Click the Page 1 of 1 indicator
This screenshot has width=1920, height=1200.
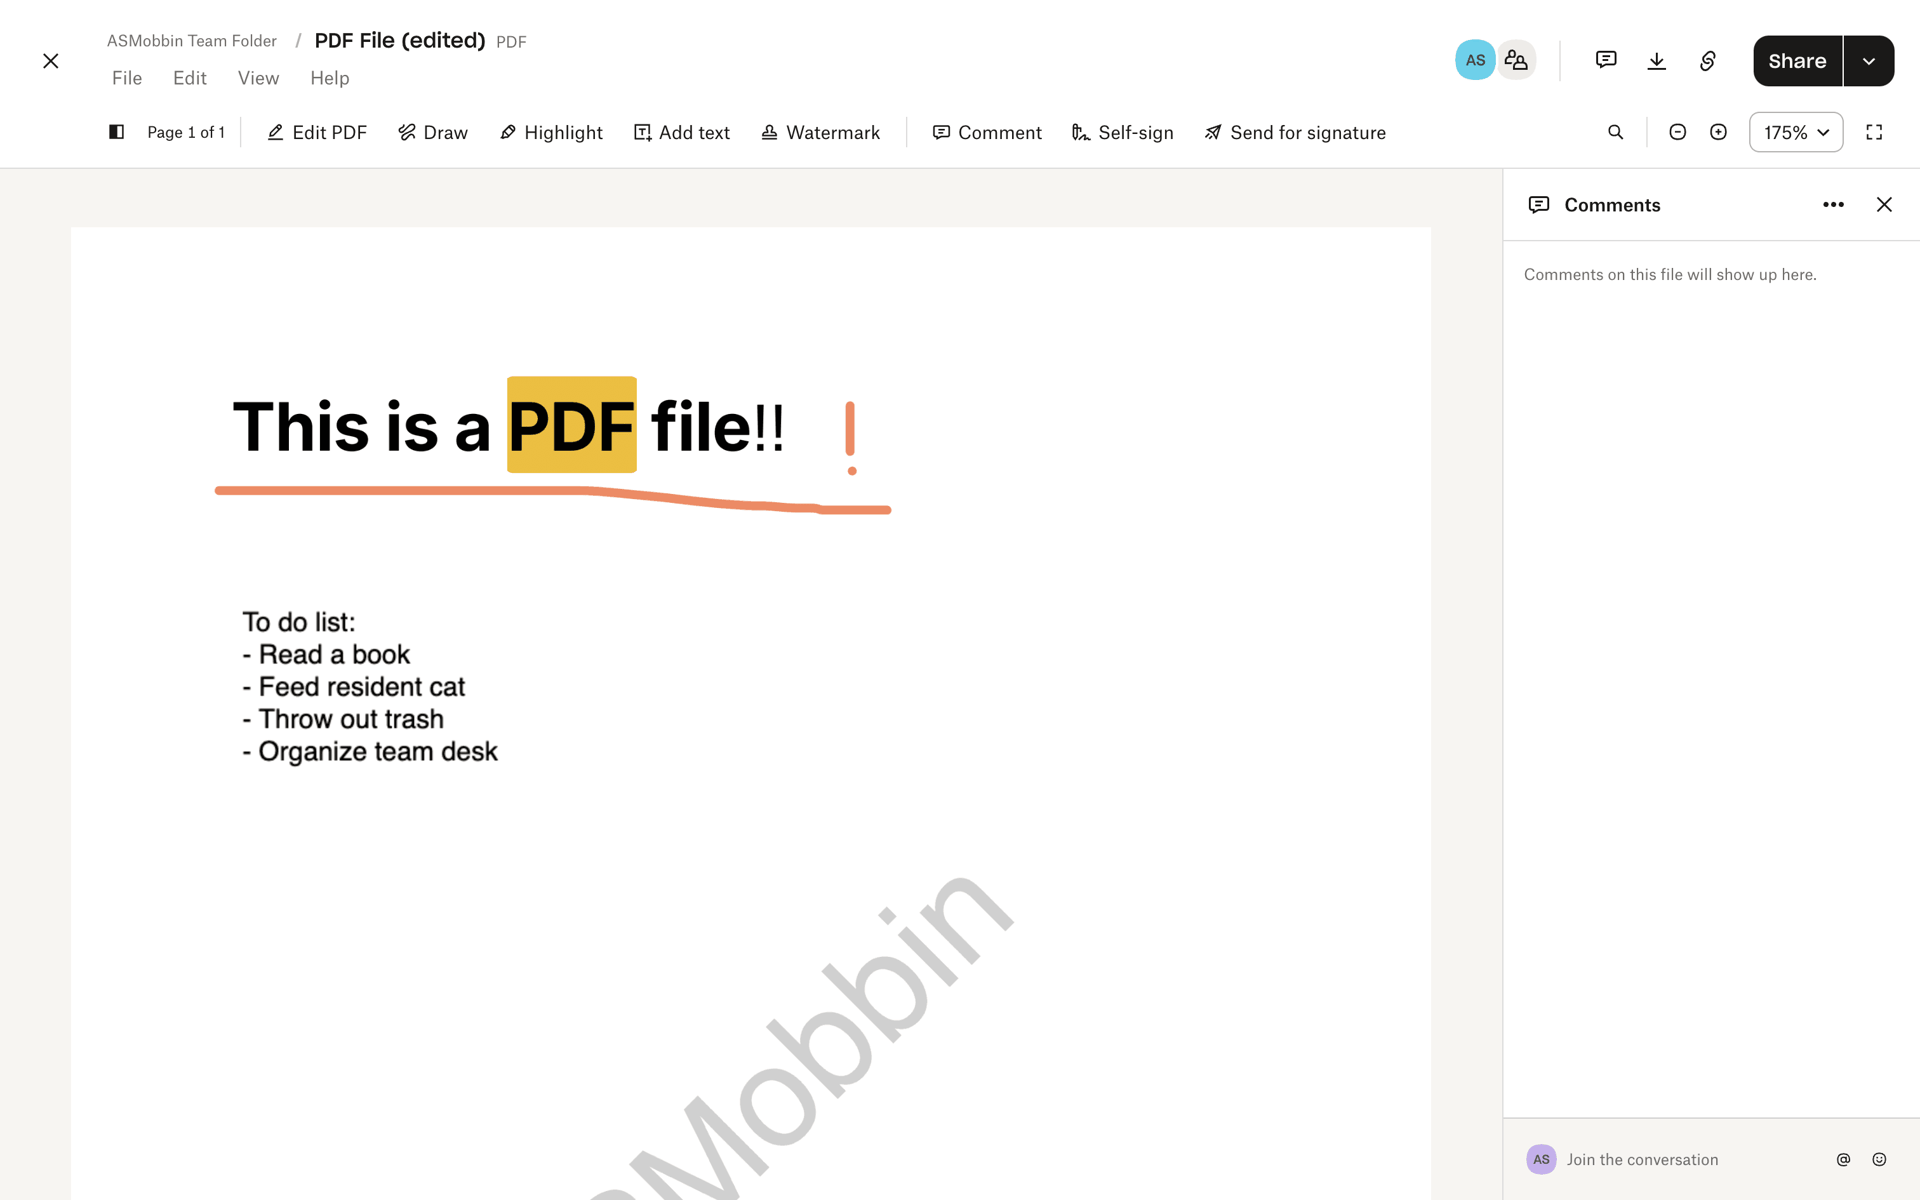186,132
